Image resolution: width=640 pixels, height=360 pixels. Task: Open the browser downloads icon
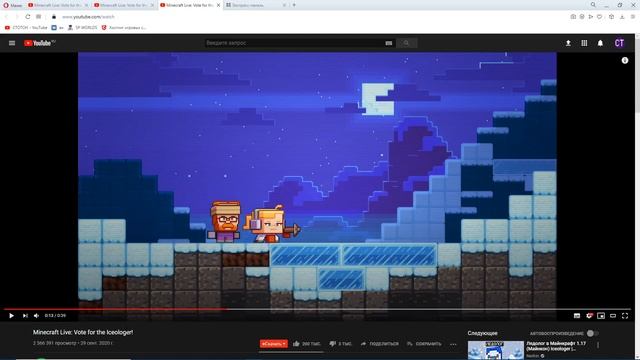point(622,17)
